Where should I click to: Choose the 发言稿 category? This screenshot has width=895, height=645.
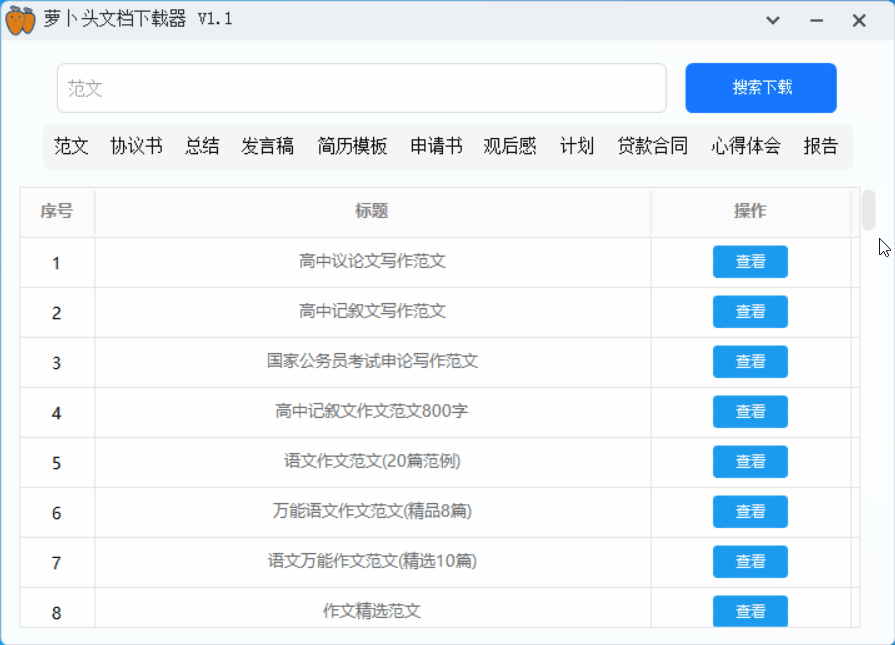(x=268, y=146)
